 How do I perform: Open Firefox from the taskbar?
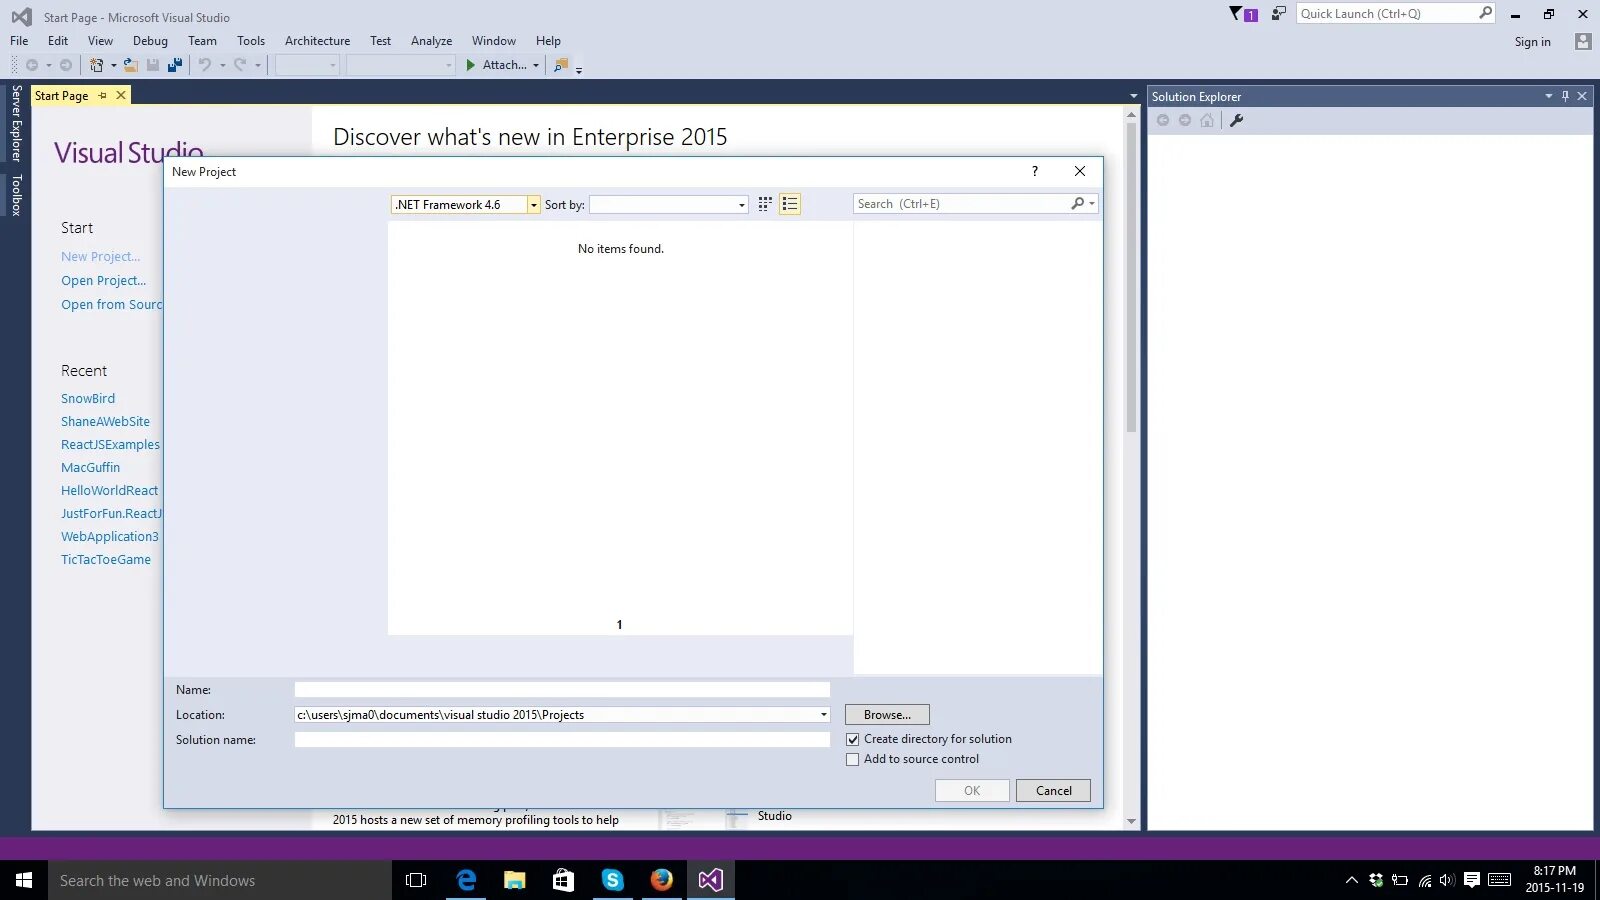coord(661,880)
